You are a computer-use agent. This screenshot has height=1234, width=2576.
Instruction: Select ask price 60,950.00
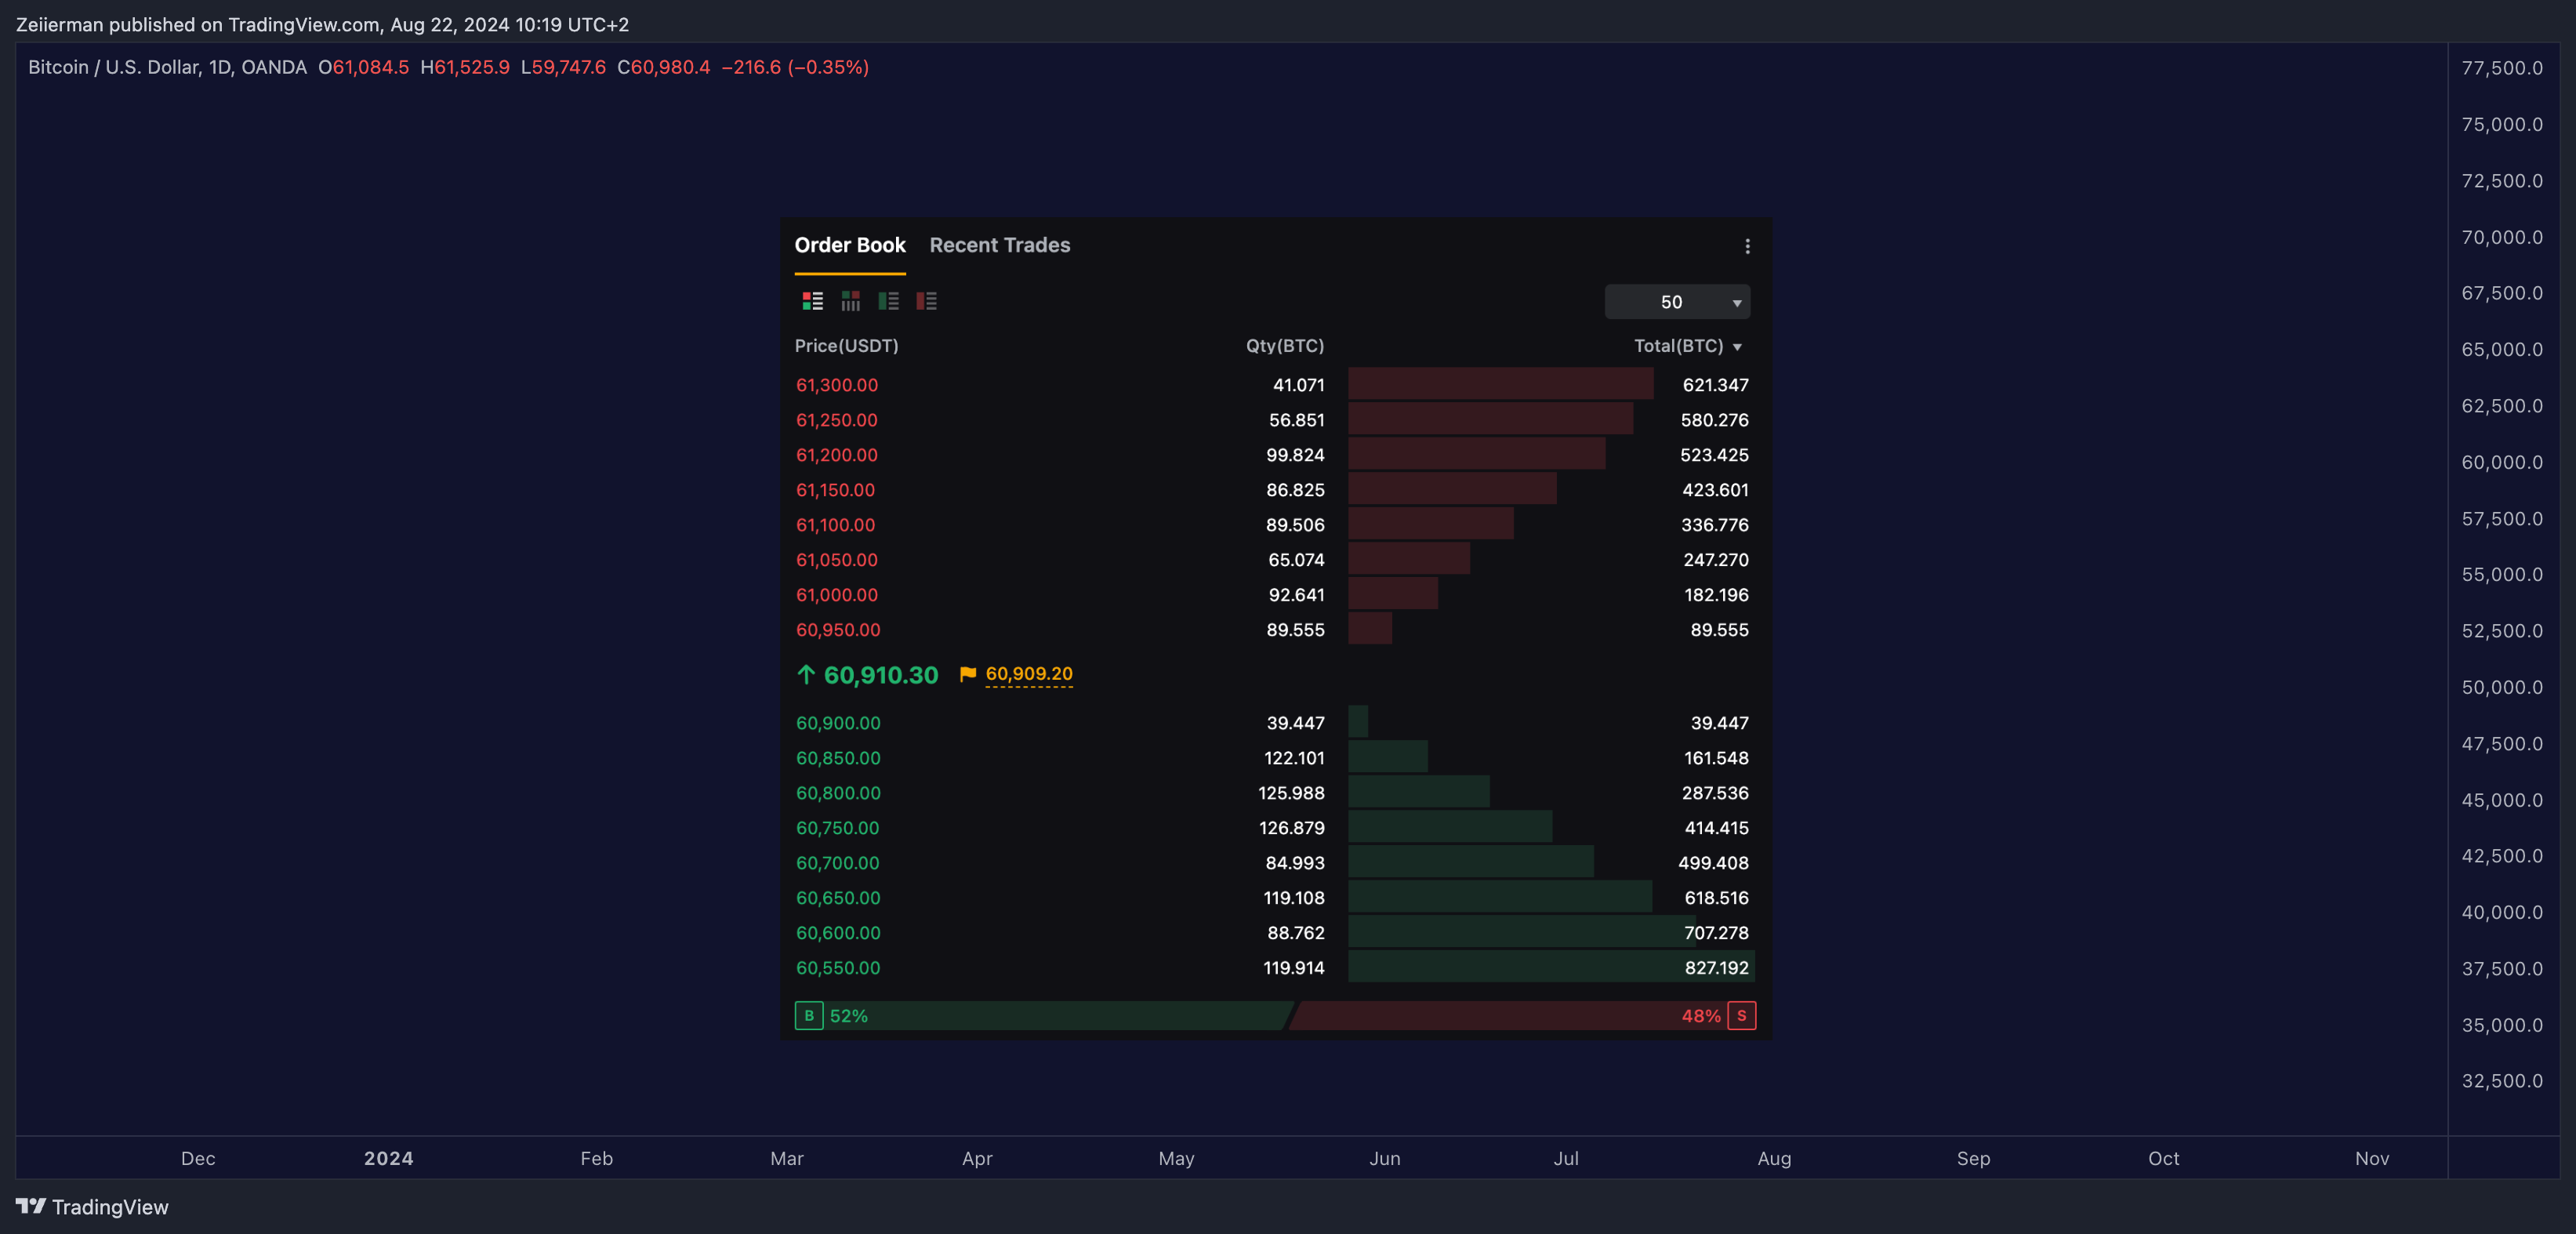click(838, 630)
